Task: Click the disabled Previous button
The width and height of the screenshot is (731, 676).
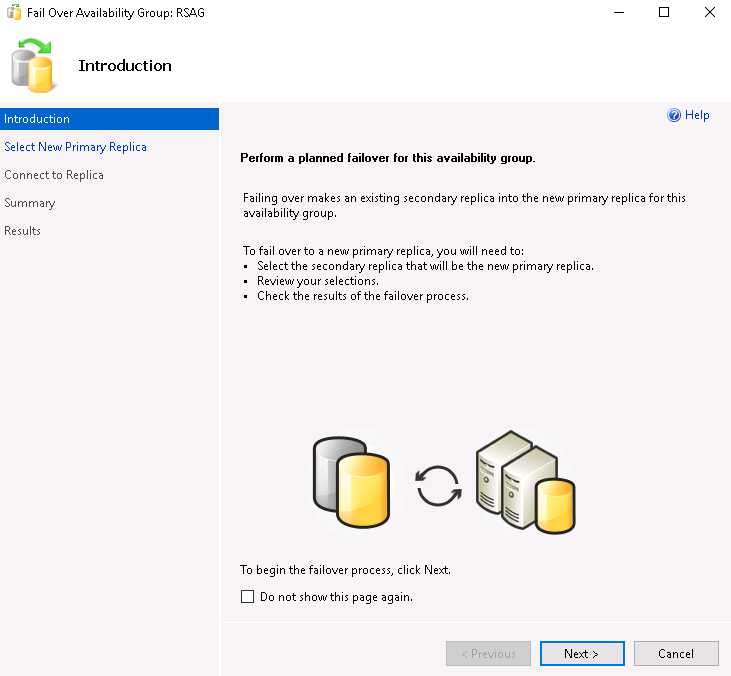Action: coord(488,653)
